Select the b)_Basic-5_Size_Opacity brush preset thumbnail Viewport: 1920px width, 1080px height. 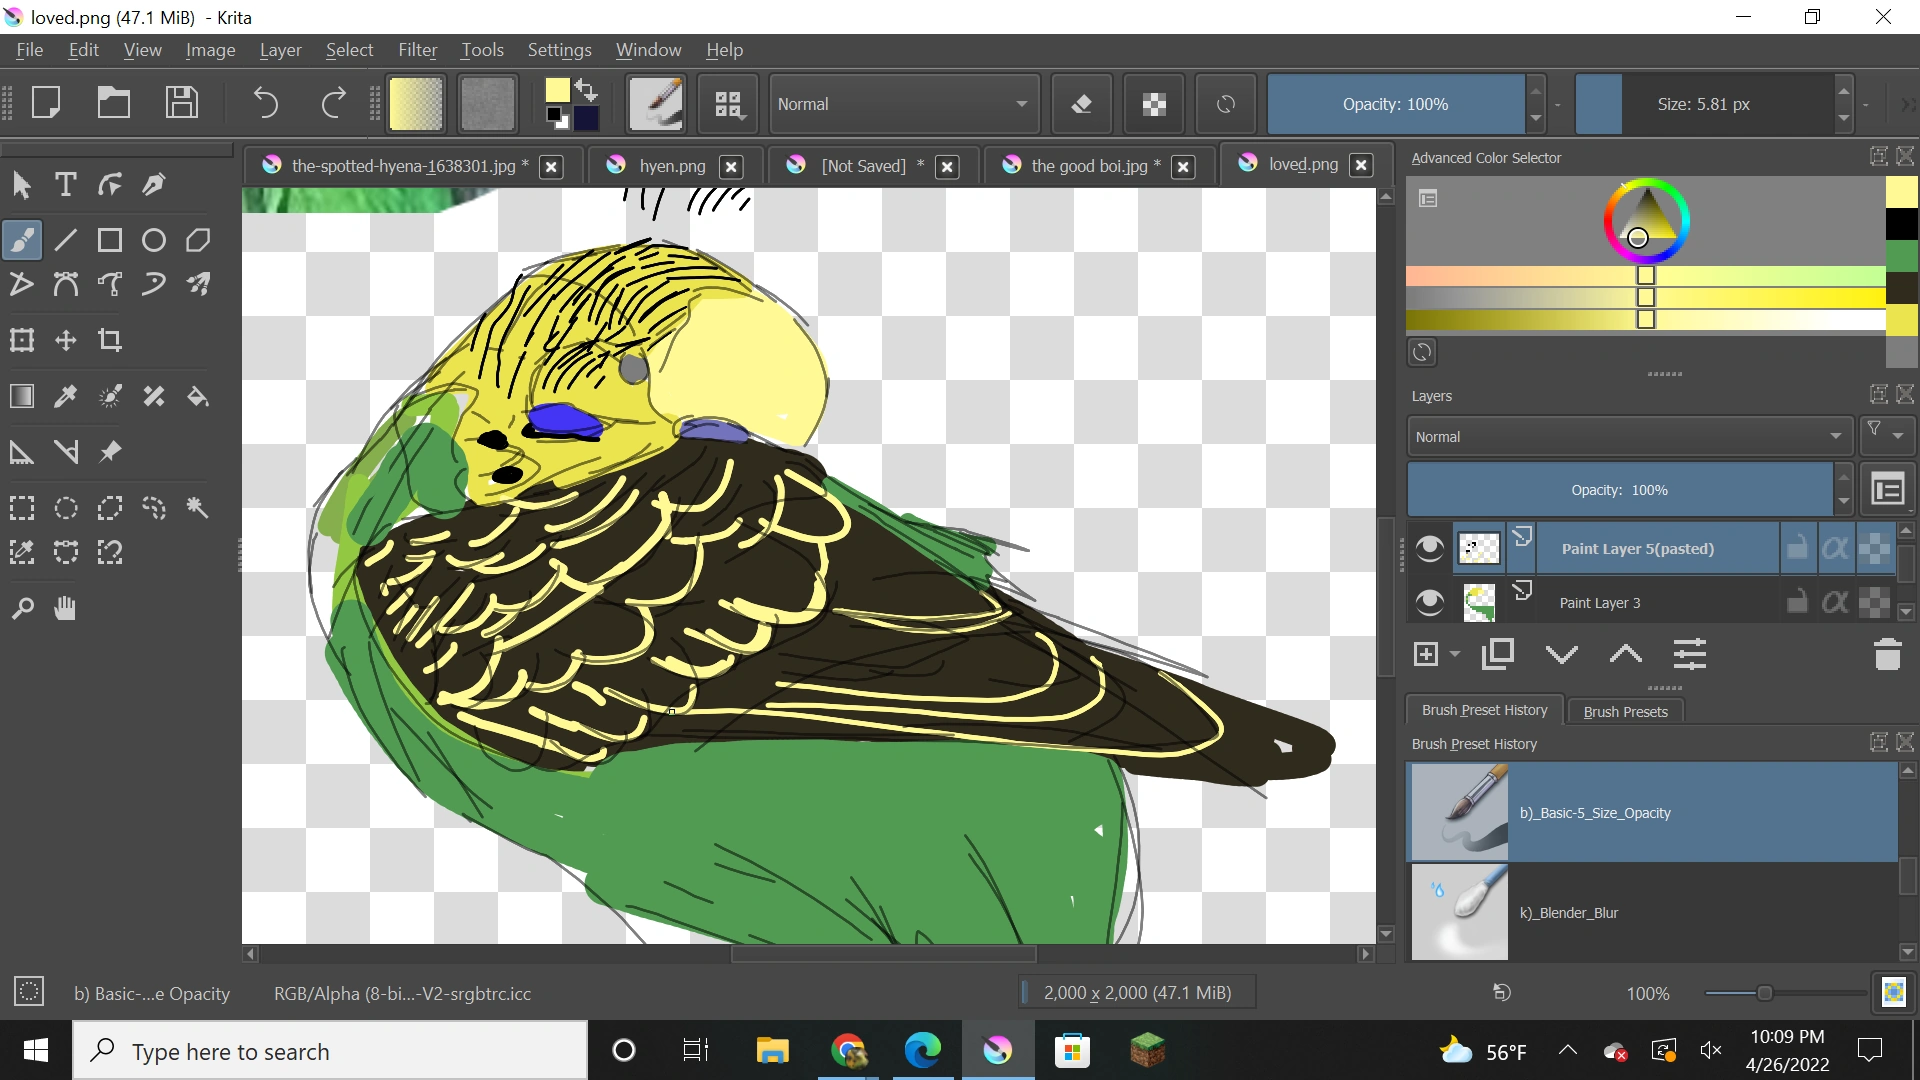pyautogui.click(x=1459, y=811)
